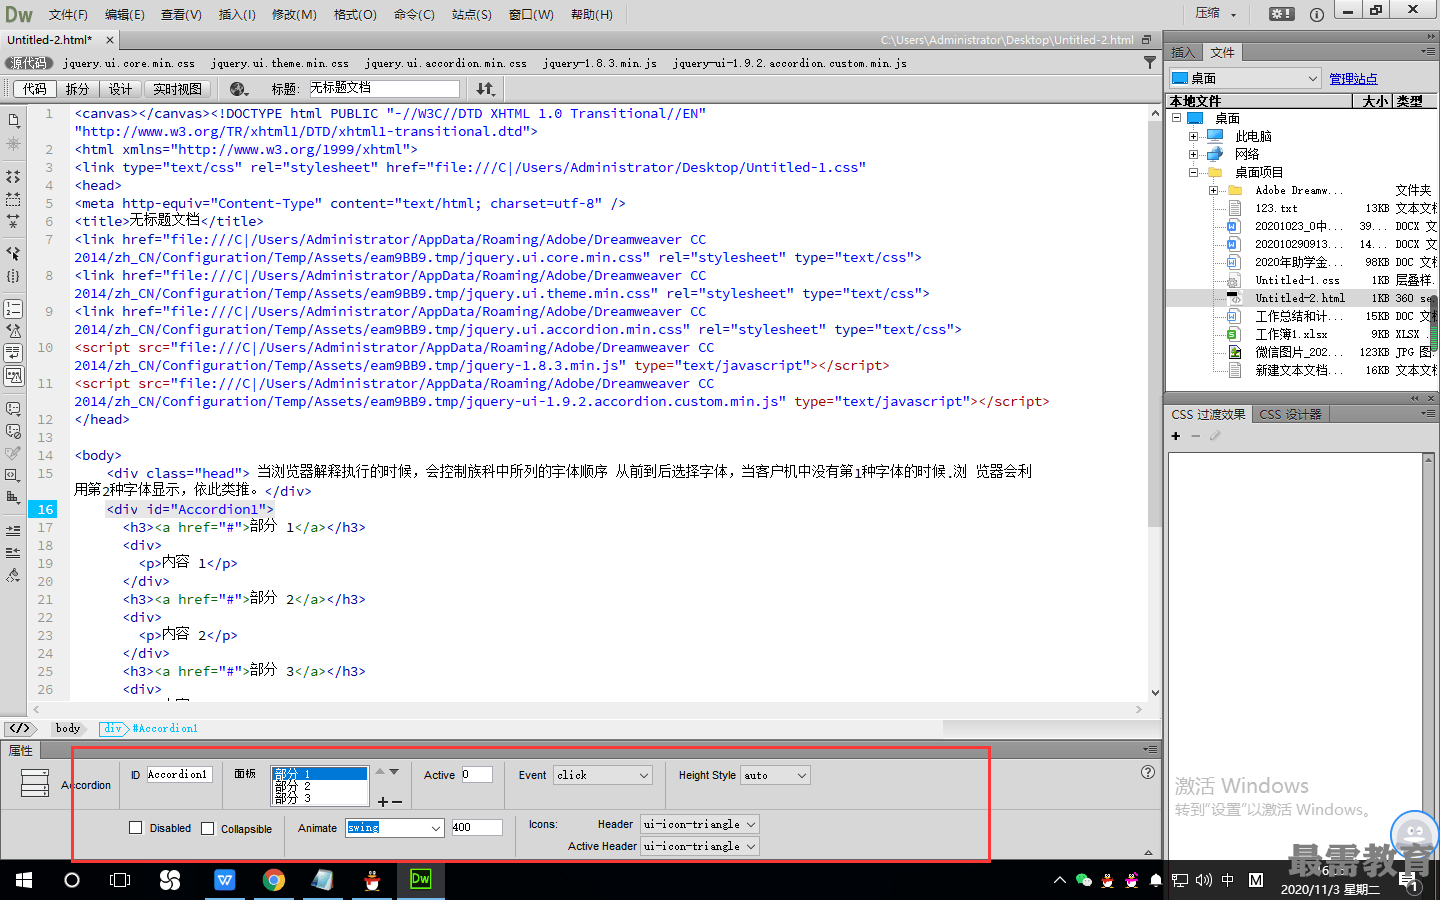The image size is (1440, 900).
Task: Click the collapse full tag icon
Action: pyautogui.click(x=13, y=177)
